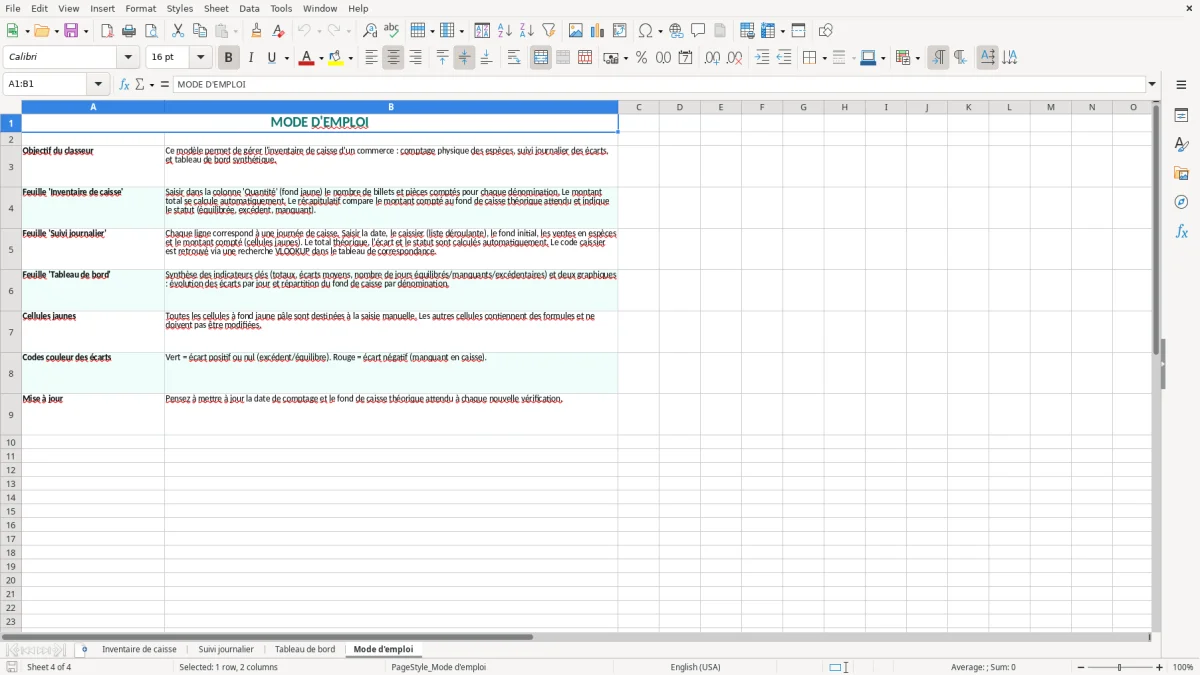The height and width of the screenshot is (675, 1200).
Task: Apply the red font color
Action: click(x=305, y=58)
